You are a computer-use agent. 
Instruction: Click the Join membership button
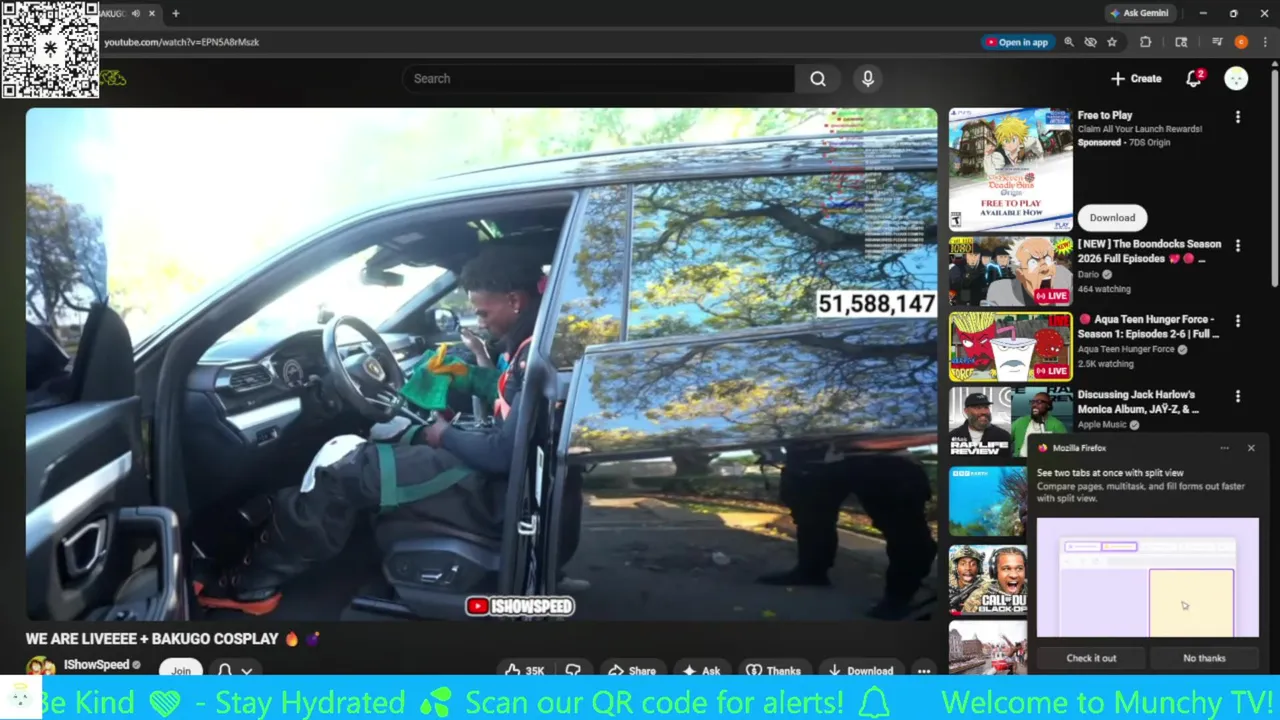pyautogui.click(x=181, y=670)
